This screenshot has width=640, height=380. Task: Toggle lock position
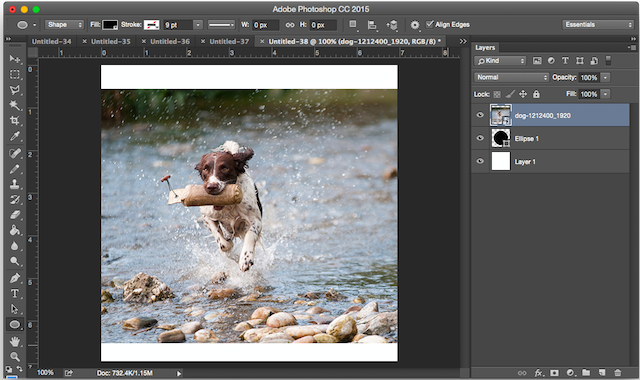coord(523,94)
